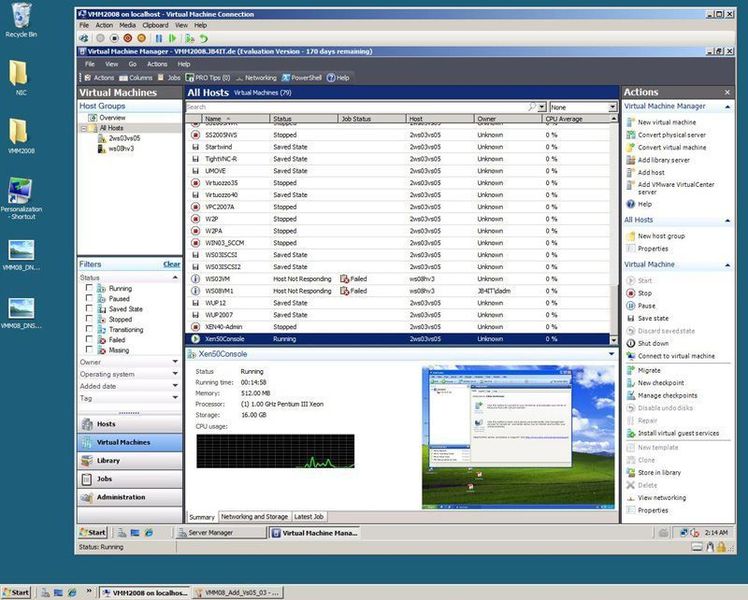This screenshot has height=600, width=748.
Task: Click Add VMware VirtualCenter server action
Action: [x=670, y=188]
